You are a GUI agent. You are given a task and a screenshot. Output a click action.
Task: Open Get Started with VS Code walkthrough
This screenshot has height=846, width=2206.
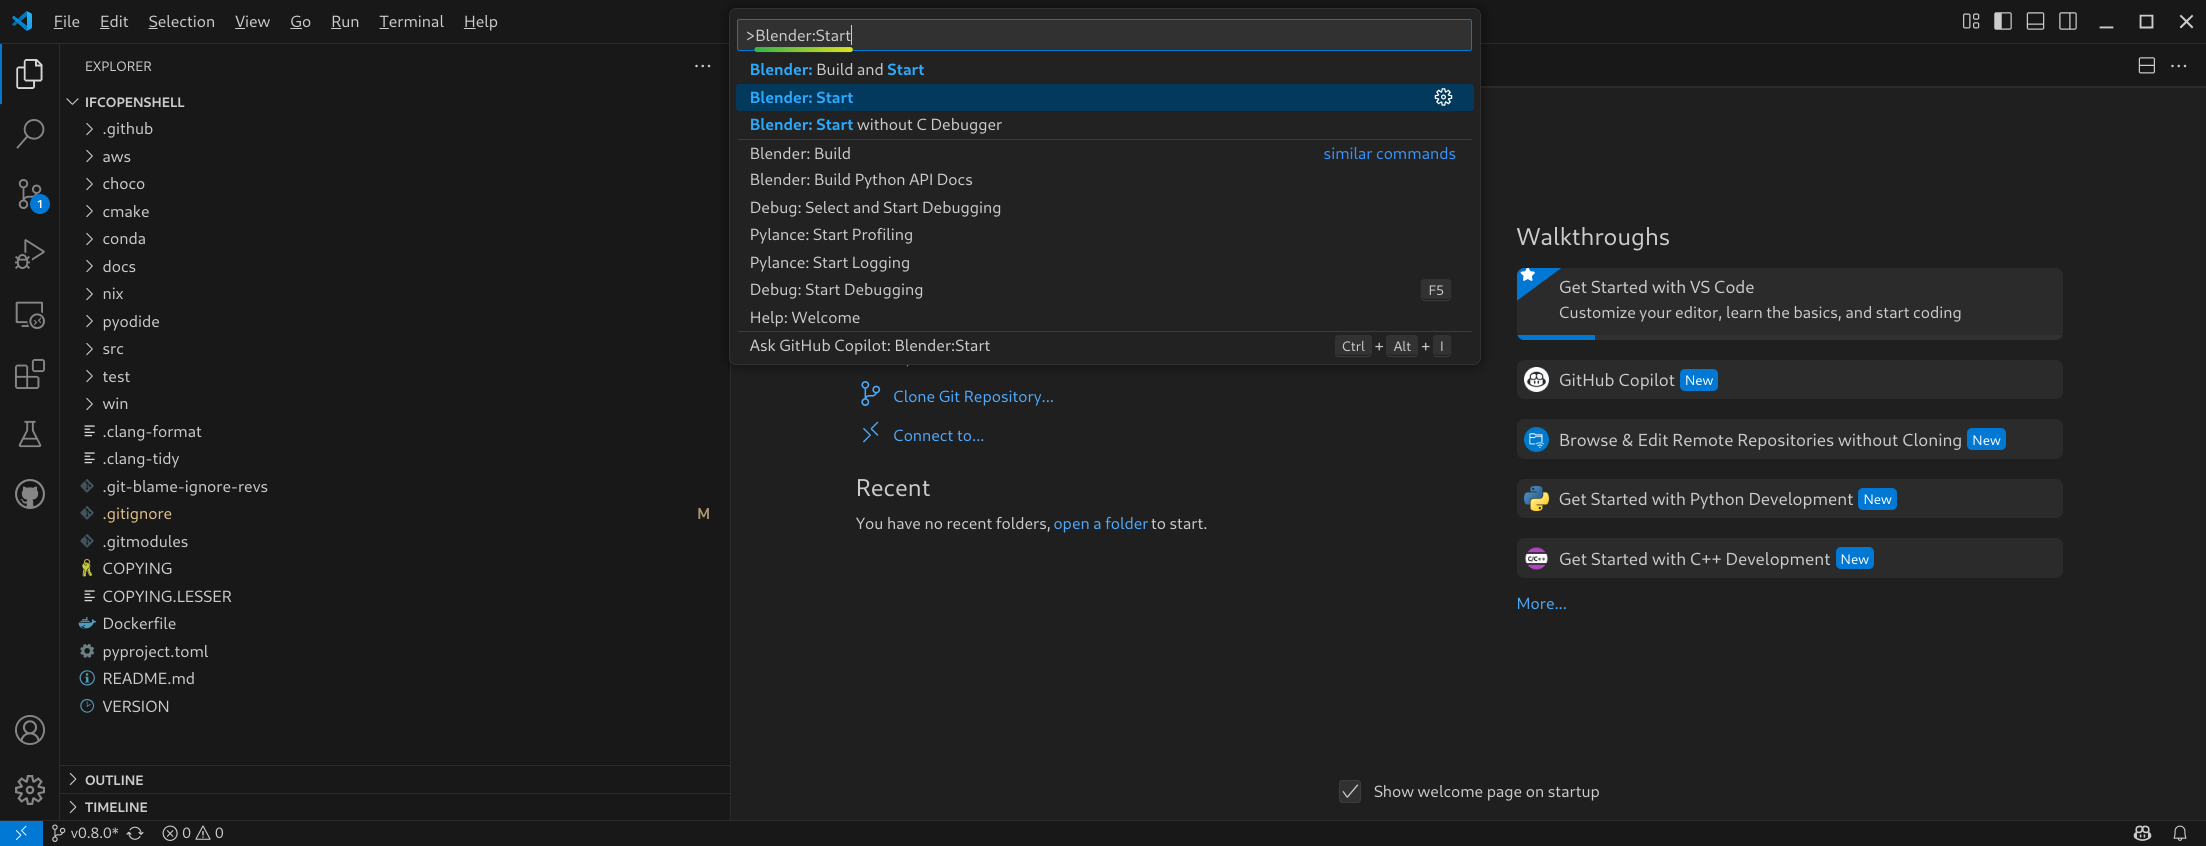point(1789,303)
